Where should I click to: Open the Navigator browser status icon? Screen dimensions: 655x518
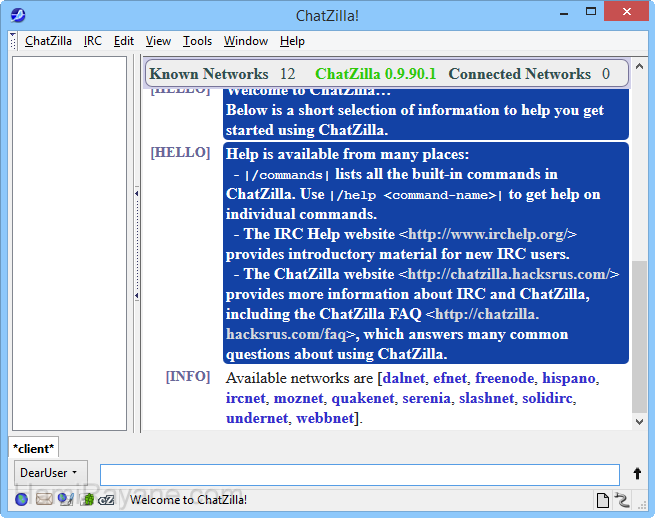tap(21, 499)
